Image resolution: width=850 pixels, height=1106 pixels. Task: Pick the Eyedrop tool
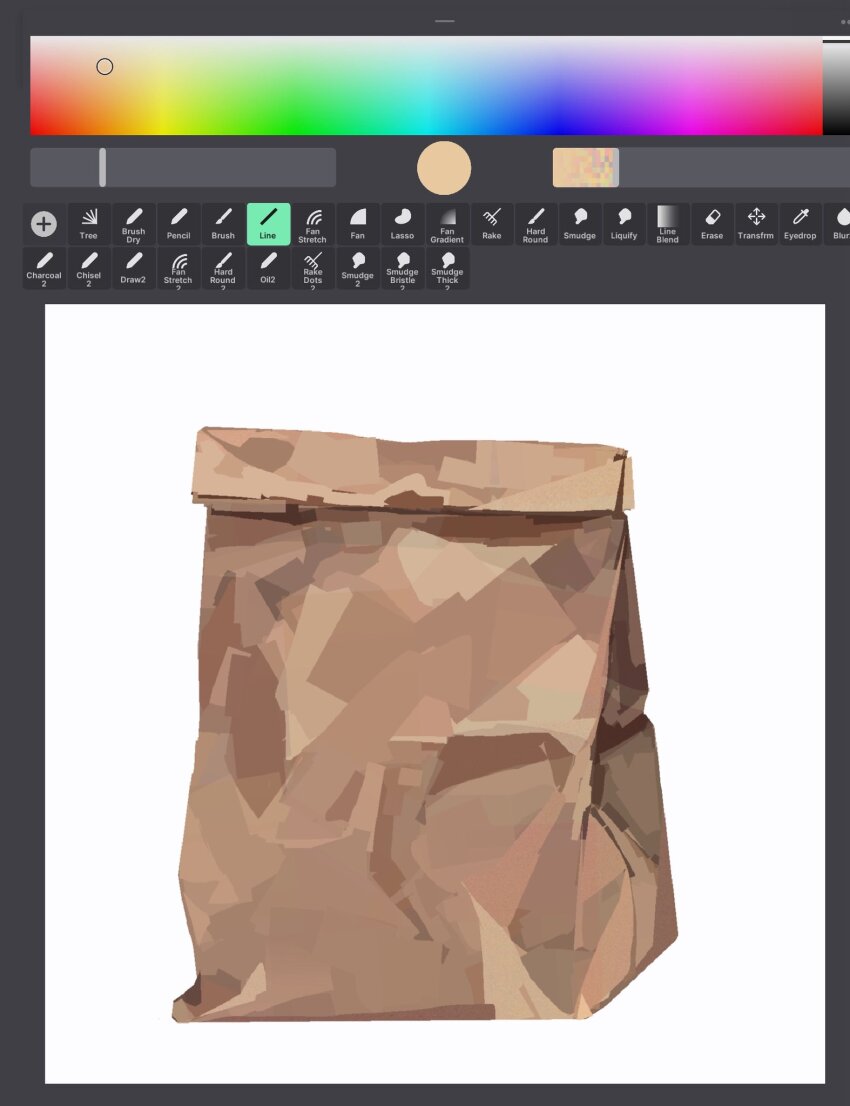coord(800,224)
